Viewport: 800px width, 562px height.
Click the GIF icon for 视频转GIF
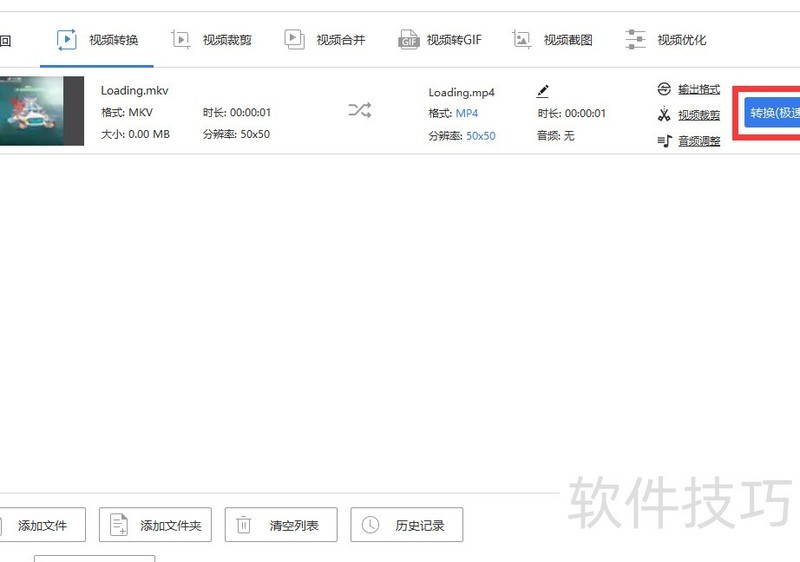pyautogui.click(x=408, y=40)
